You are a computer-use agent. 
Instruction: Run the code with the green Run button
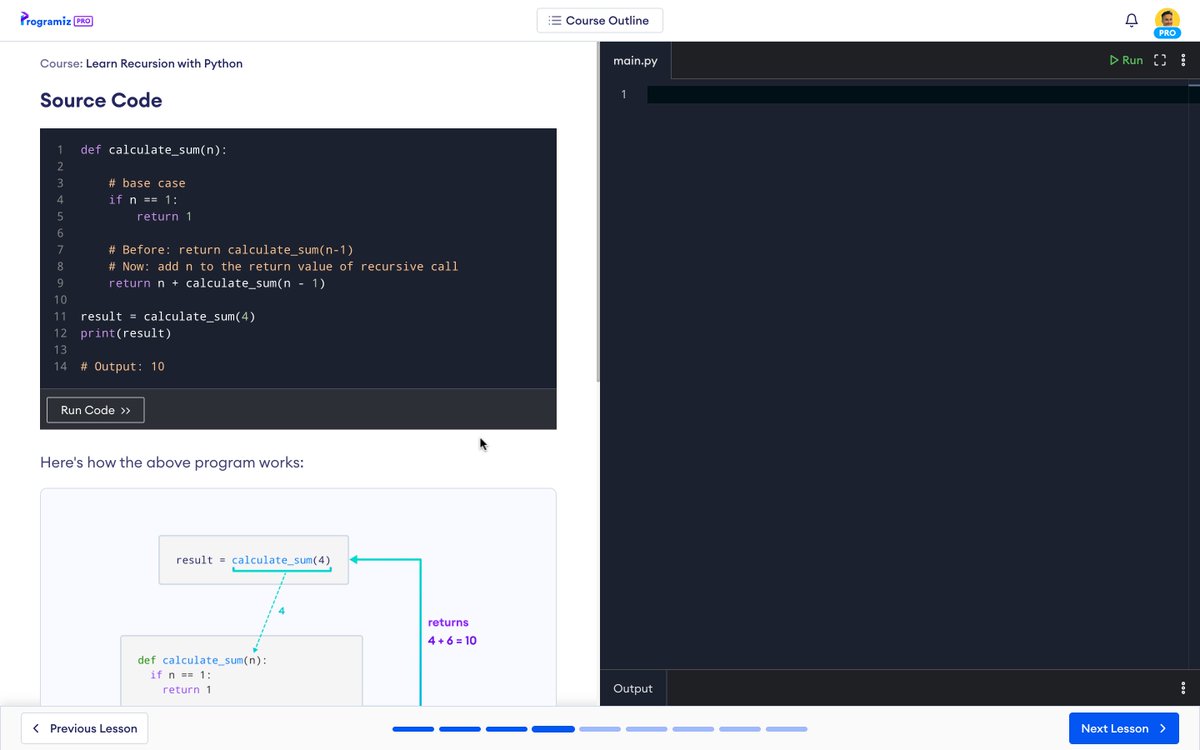1126,60
